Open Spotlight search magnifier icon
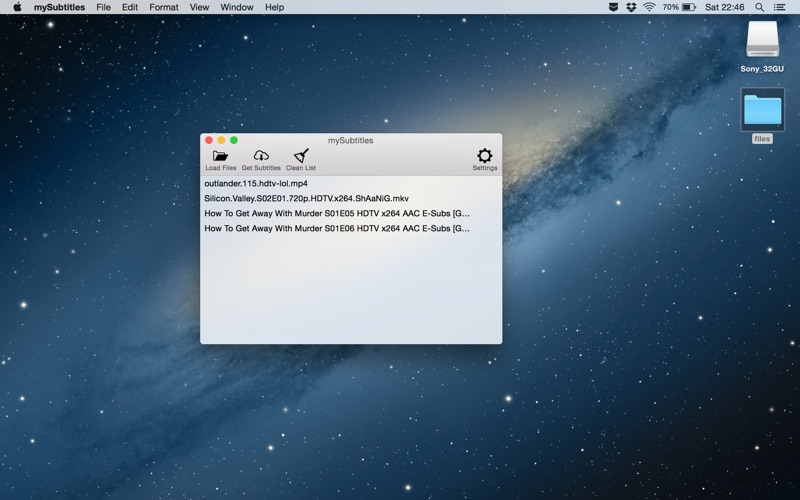The image size is (800, 500). point(759,7)
